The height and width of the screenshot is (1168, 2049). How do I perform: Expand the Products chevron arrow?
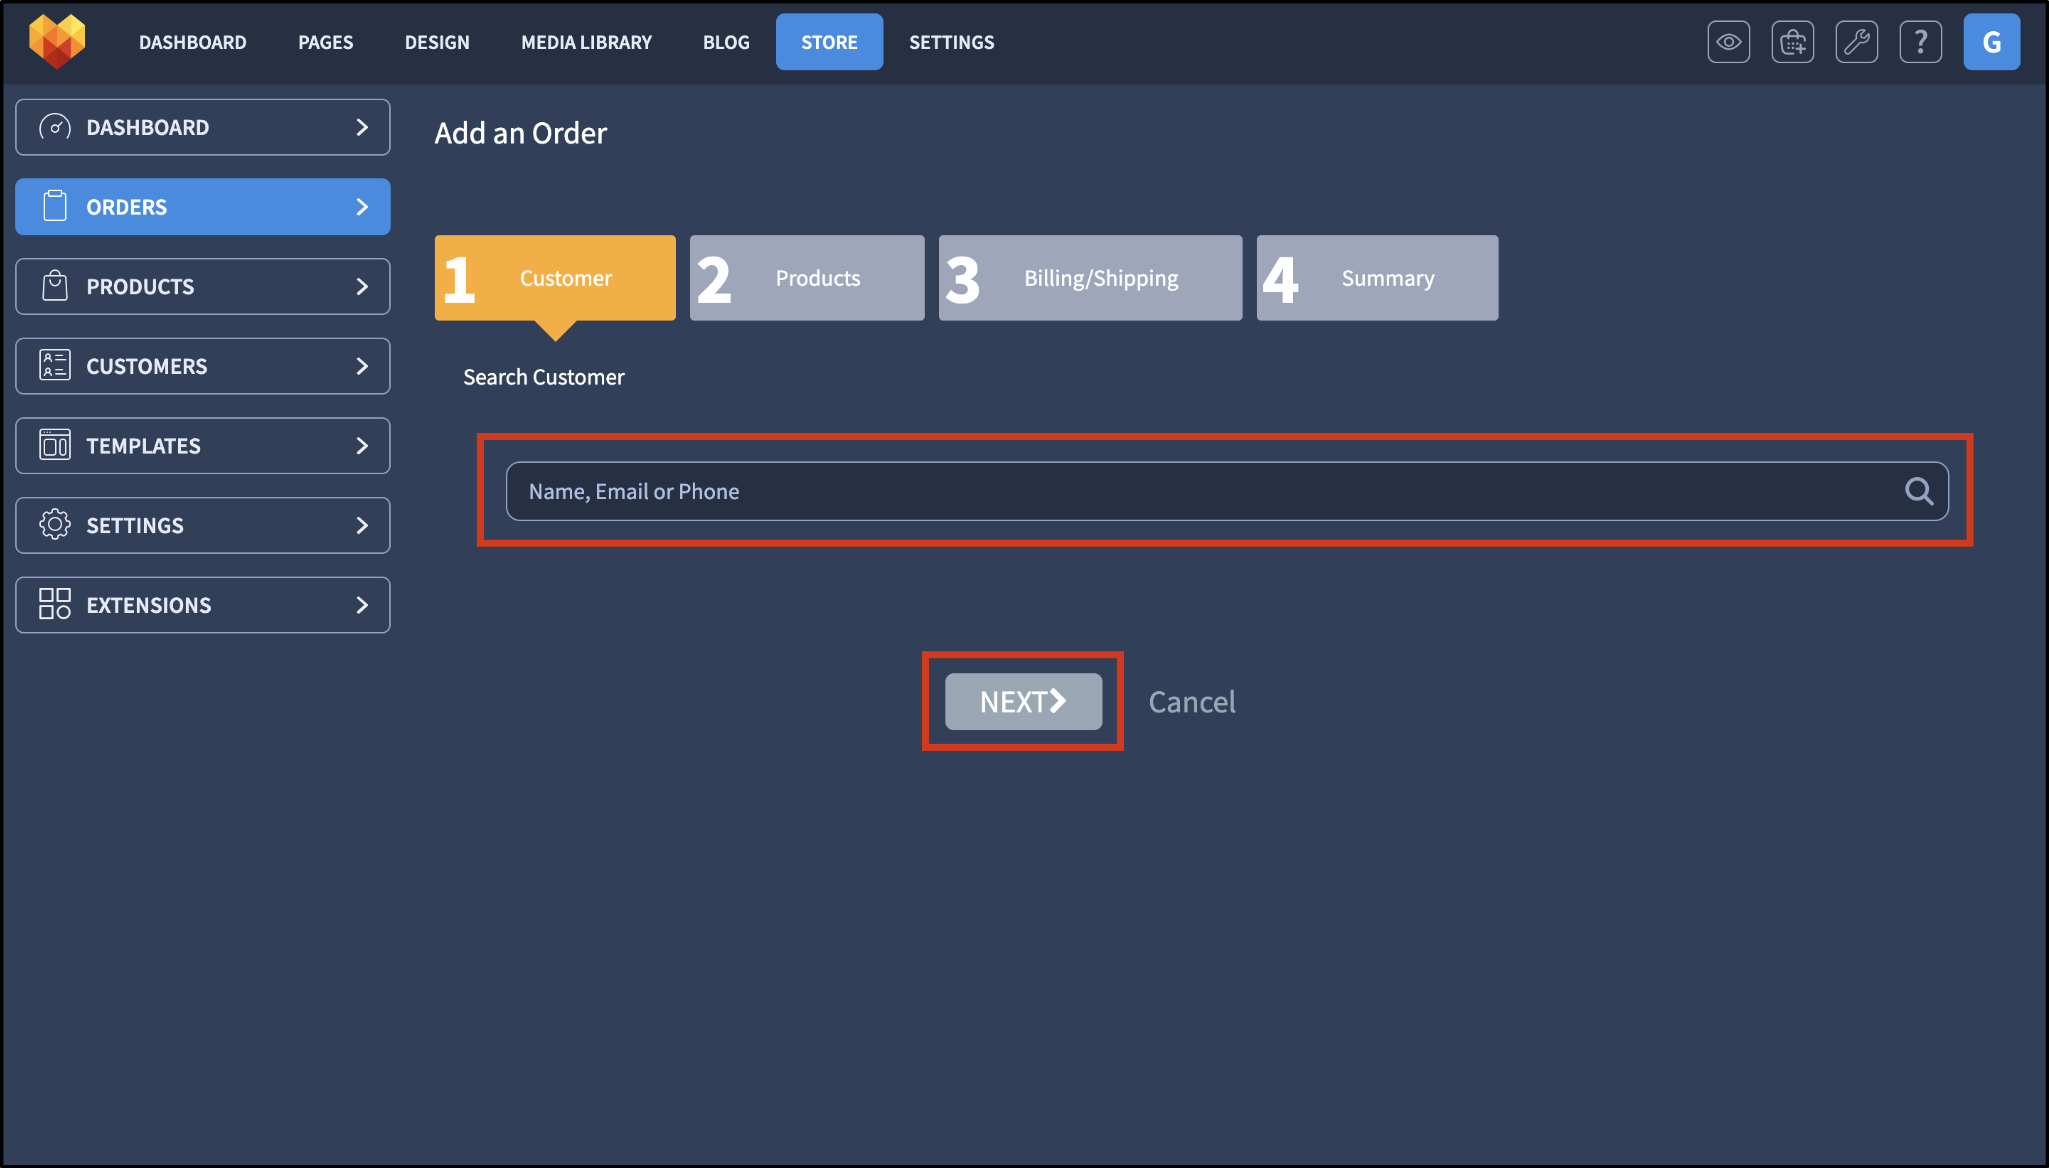pyautogui.click(x=362, y=286)
